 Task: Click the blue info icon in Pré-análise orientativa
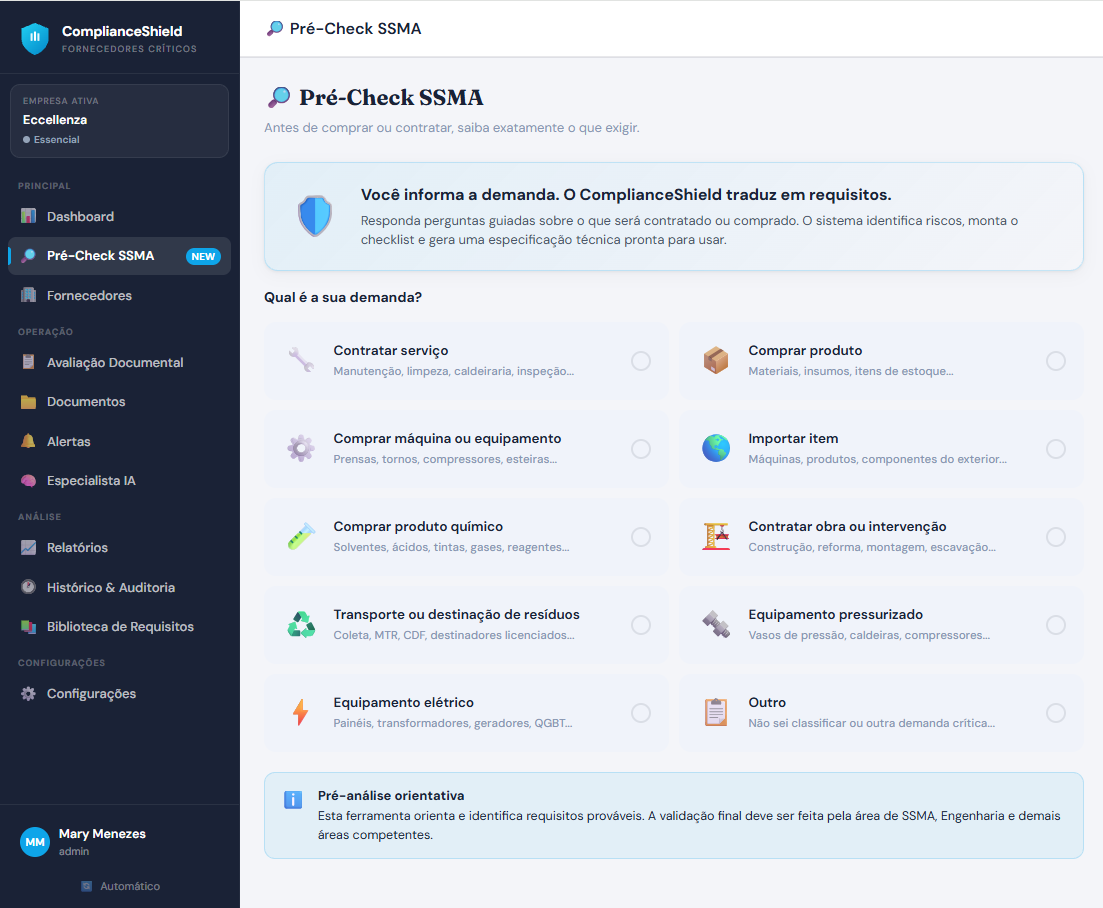[293, 800]
